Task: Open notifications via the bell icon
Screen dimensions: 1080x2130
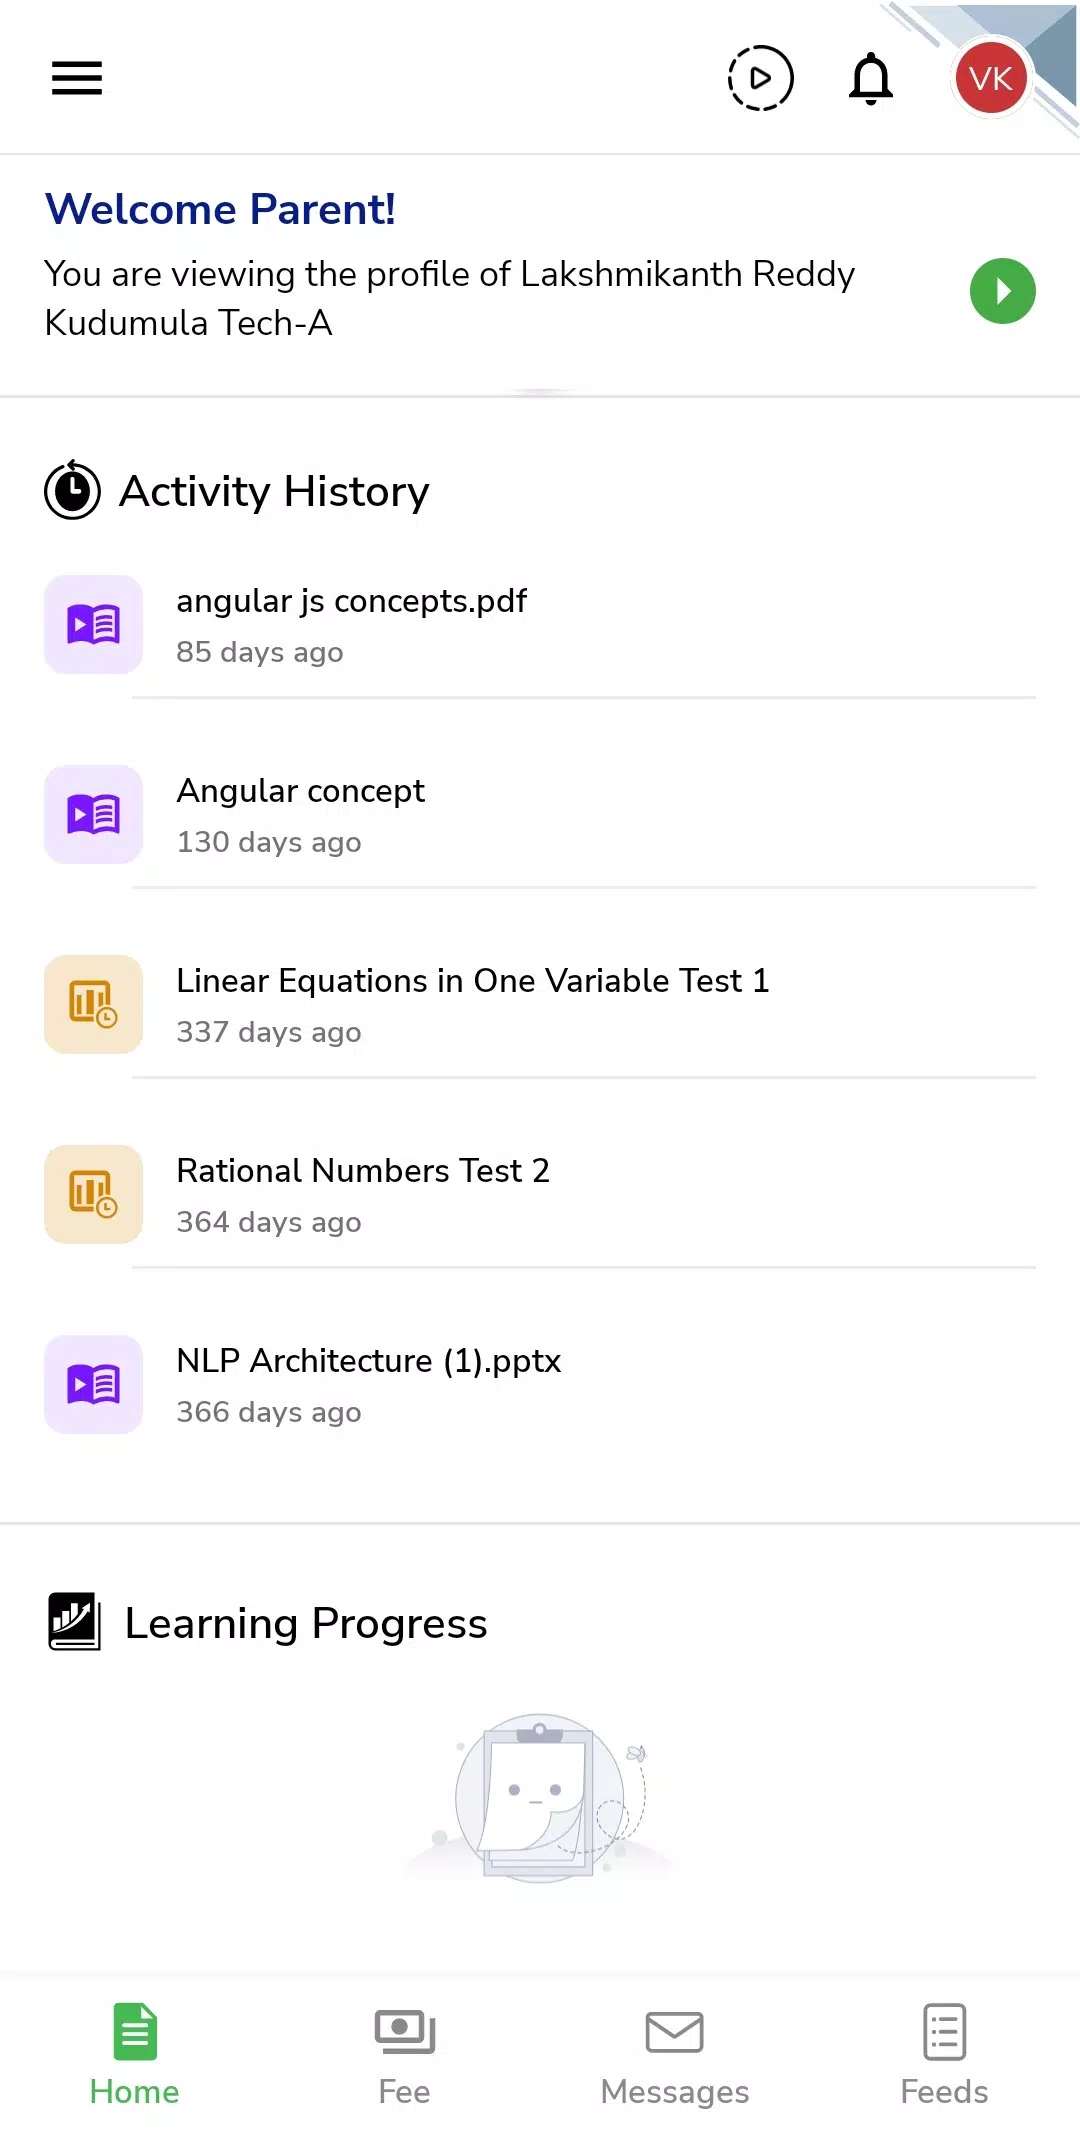Action: point(869,77)
